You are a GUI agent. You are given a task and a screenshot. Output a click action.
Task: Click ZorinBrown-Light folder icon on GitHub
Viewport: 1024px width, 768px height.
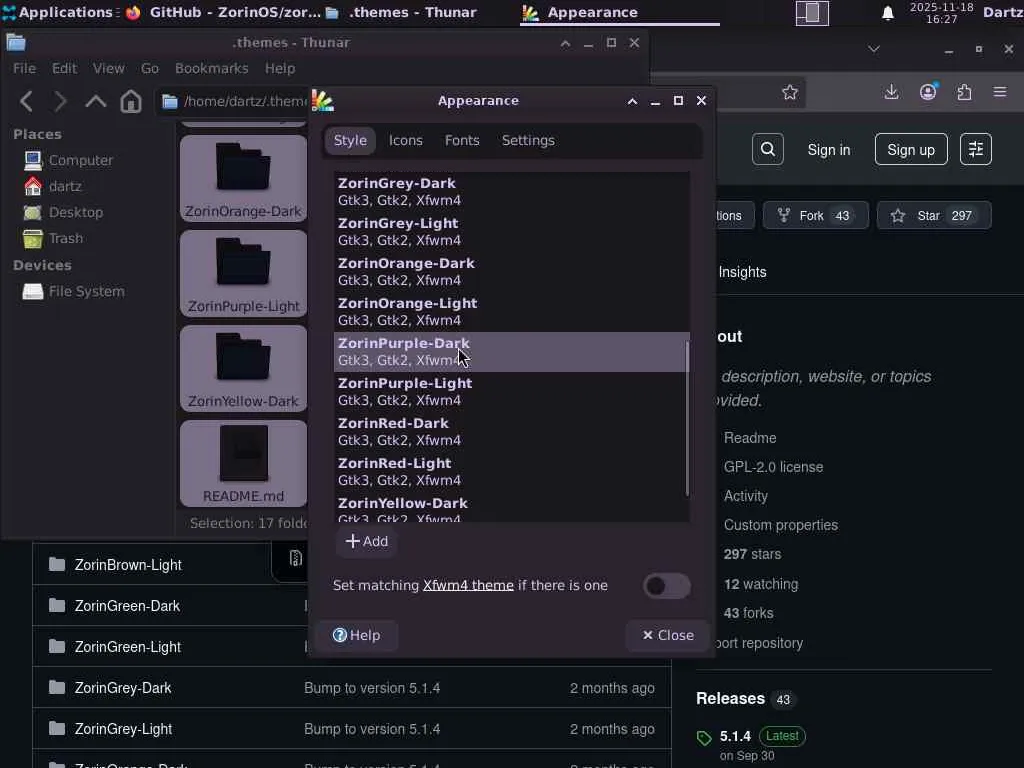click(x=57, y=564)
